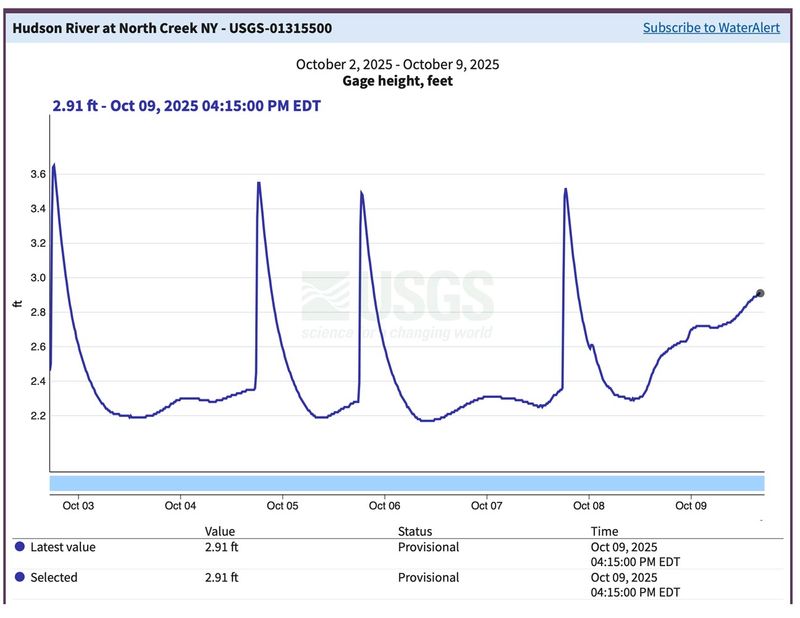Screen dimensions: 800x618
Task: Click the Oct 04 label on the time axis
Action: 180,506
